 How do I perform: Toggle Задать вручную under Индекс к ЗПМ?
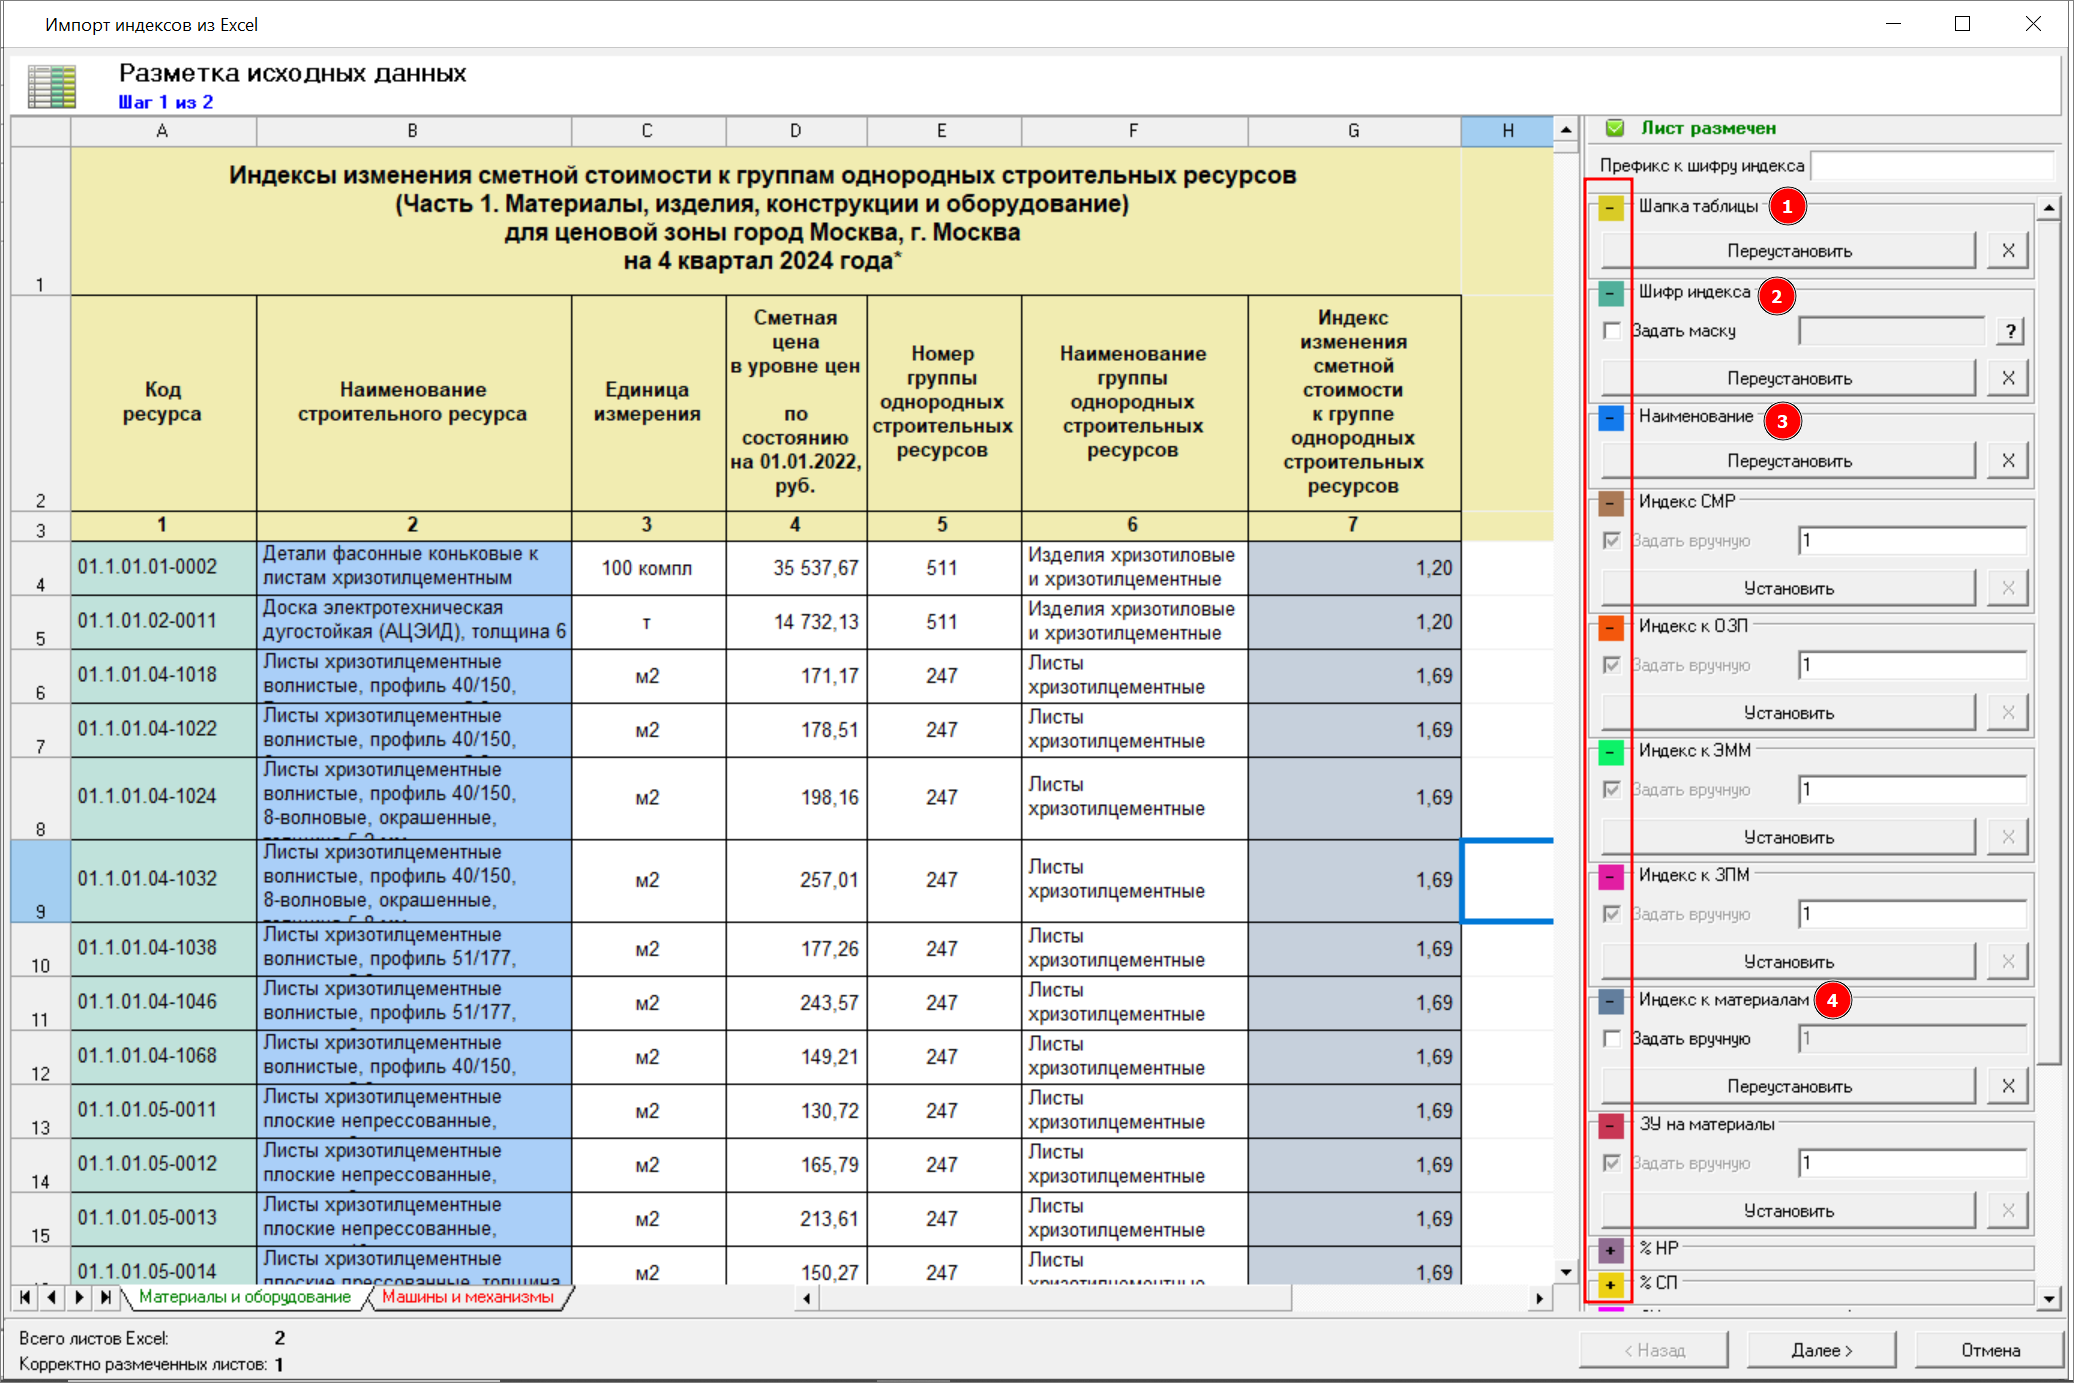tap(1611, 914)
